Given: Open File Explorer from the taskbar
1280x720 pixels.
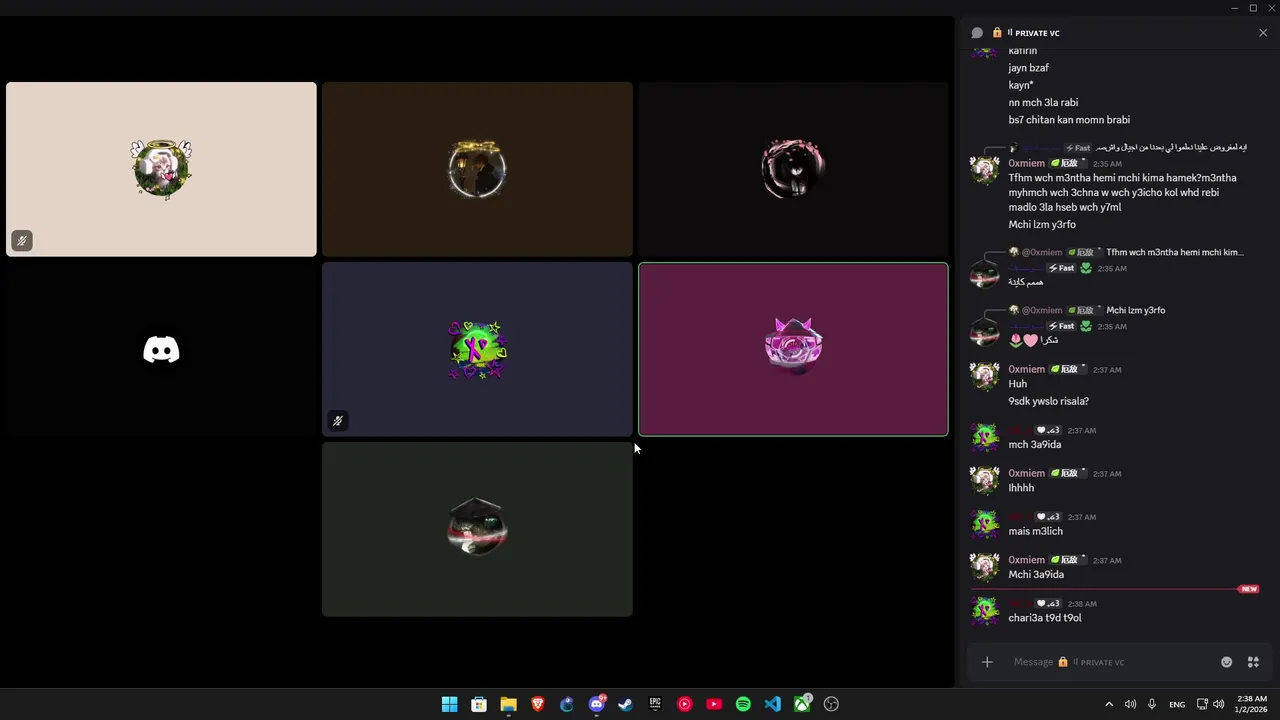Looking at the screenshot, I should [508, 704].
